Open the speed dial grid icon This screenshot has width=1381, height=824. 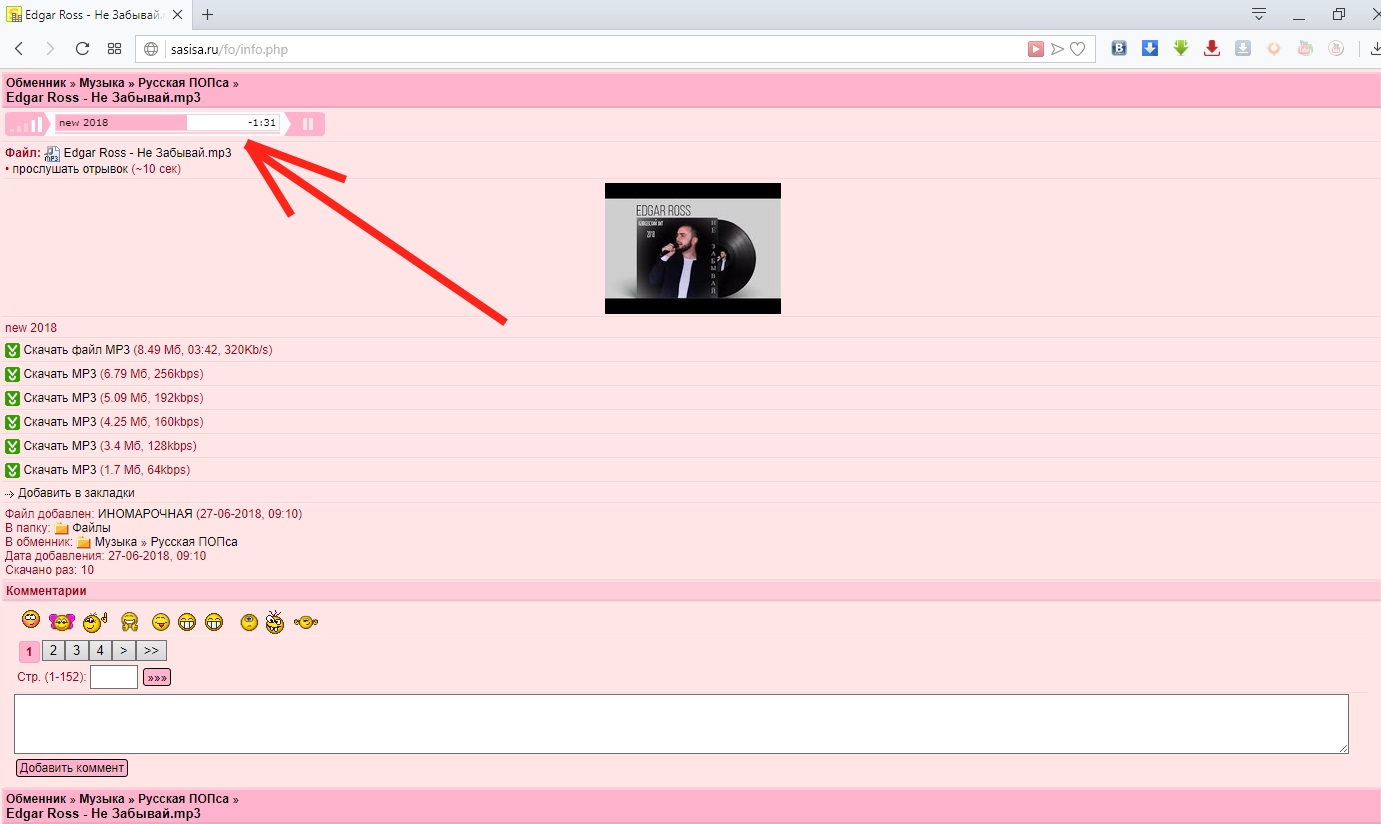pyautogui.click(x=114, y=49)
